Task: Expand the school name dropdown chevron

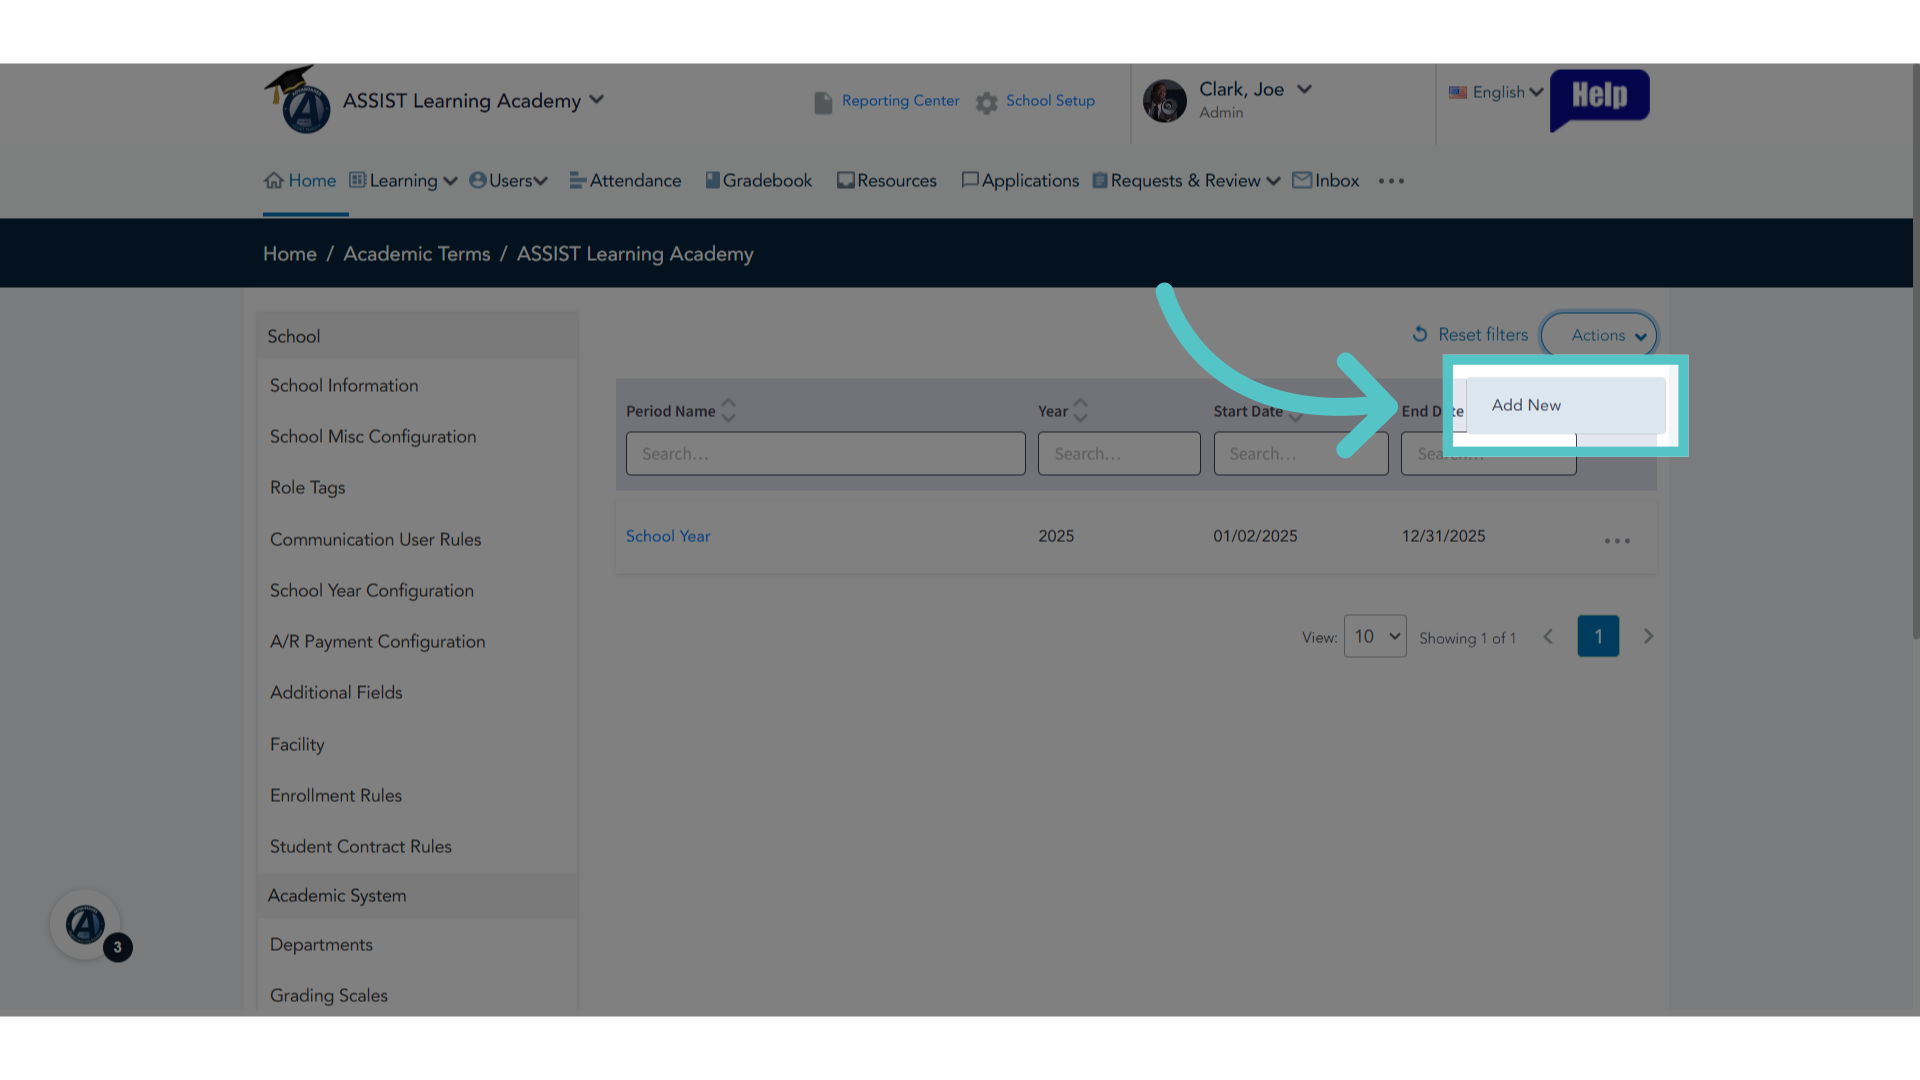Action: click(x=597, y=99)
